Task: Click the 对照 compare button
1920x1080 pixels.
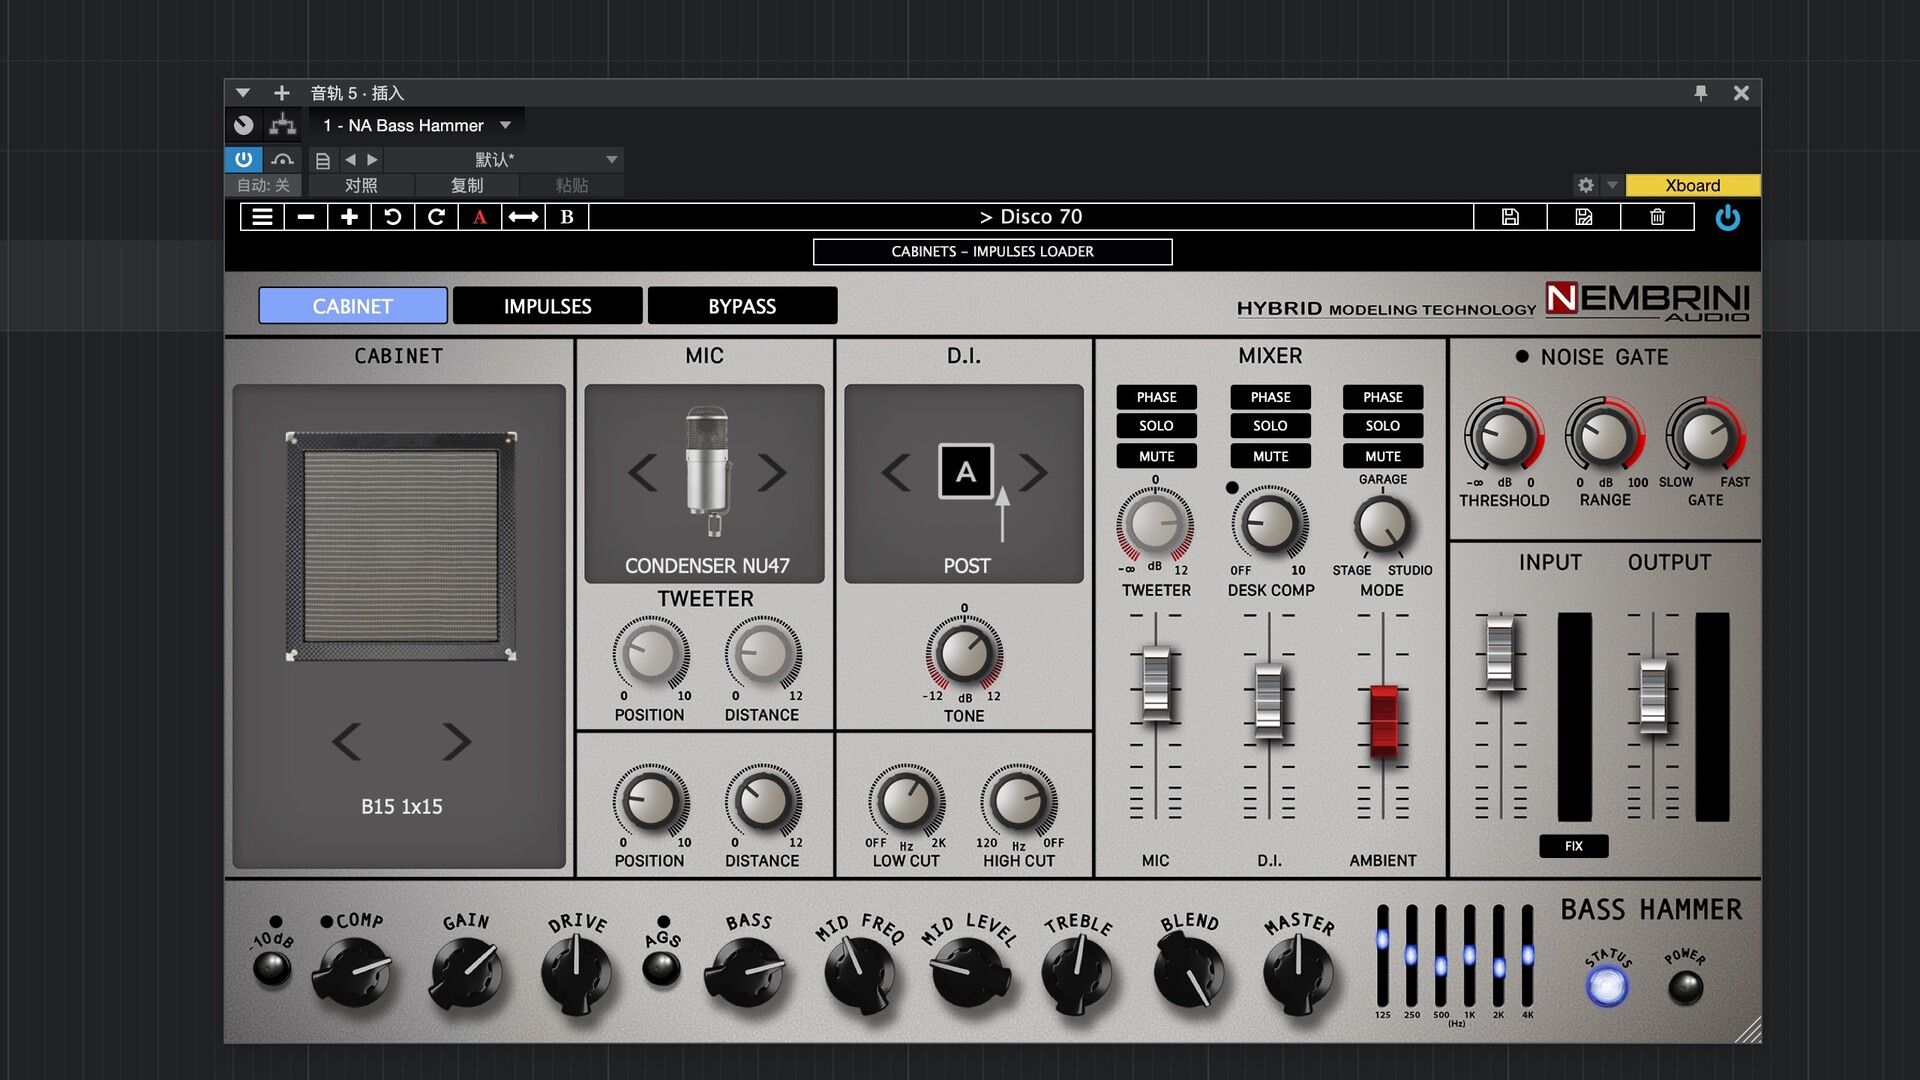Action: [x=361, y=185]
